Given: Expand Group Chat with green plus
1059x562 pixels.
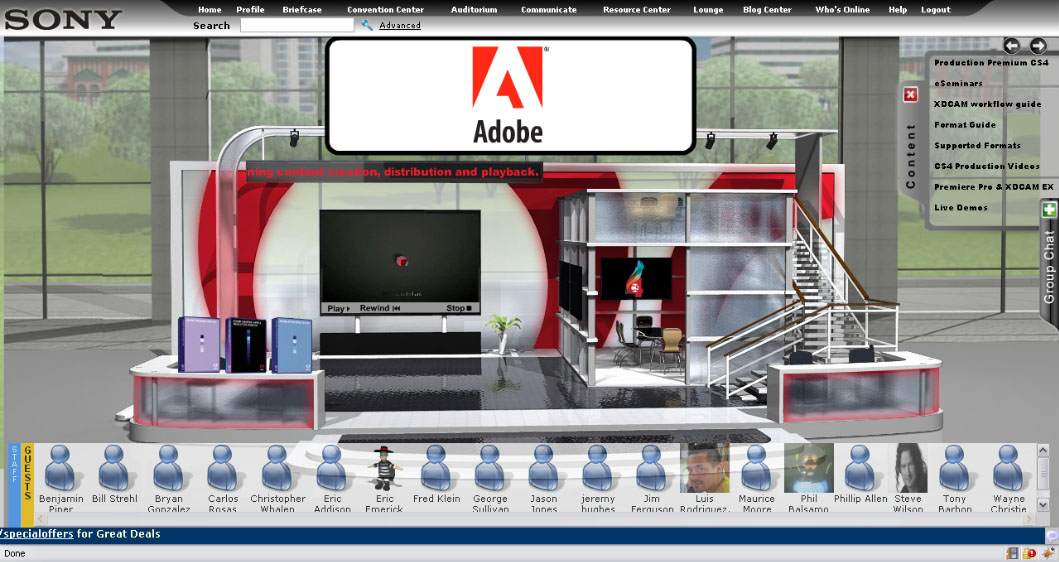Looking at the screenshot, I should [x=1048, y=210].
